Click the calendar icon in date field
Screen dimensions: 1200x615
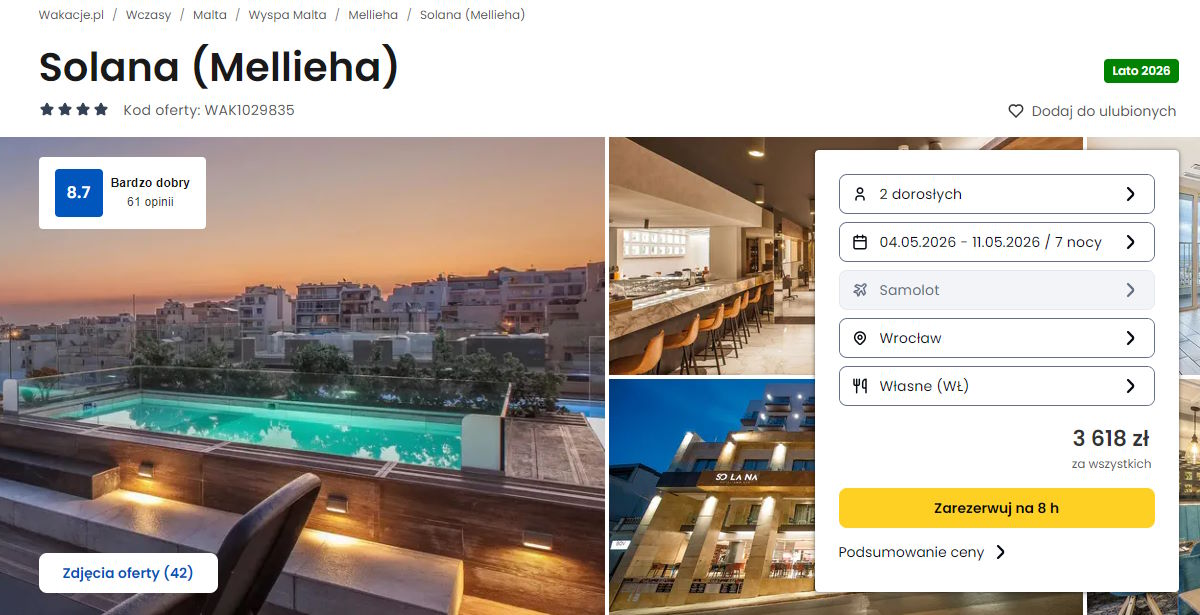860,242
